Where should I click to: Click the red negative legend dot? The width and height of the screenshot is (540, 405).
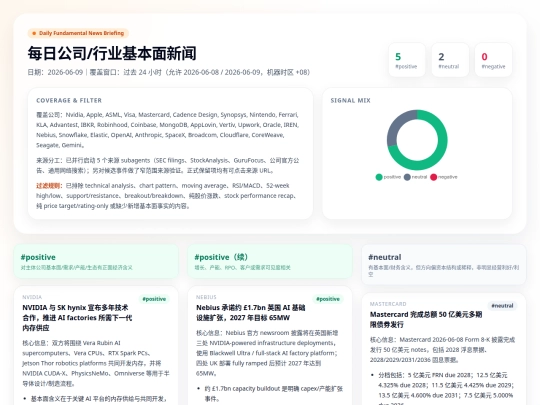(434, 177)
